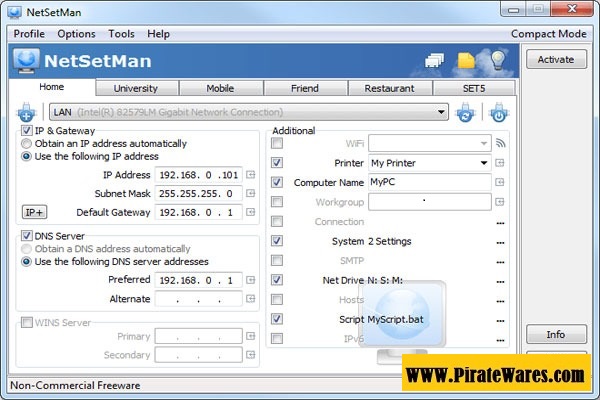
Task: Click the arrow icon beside Preferred DNS
Action: (251, 280)
